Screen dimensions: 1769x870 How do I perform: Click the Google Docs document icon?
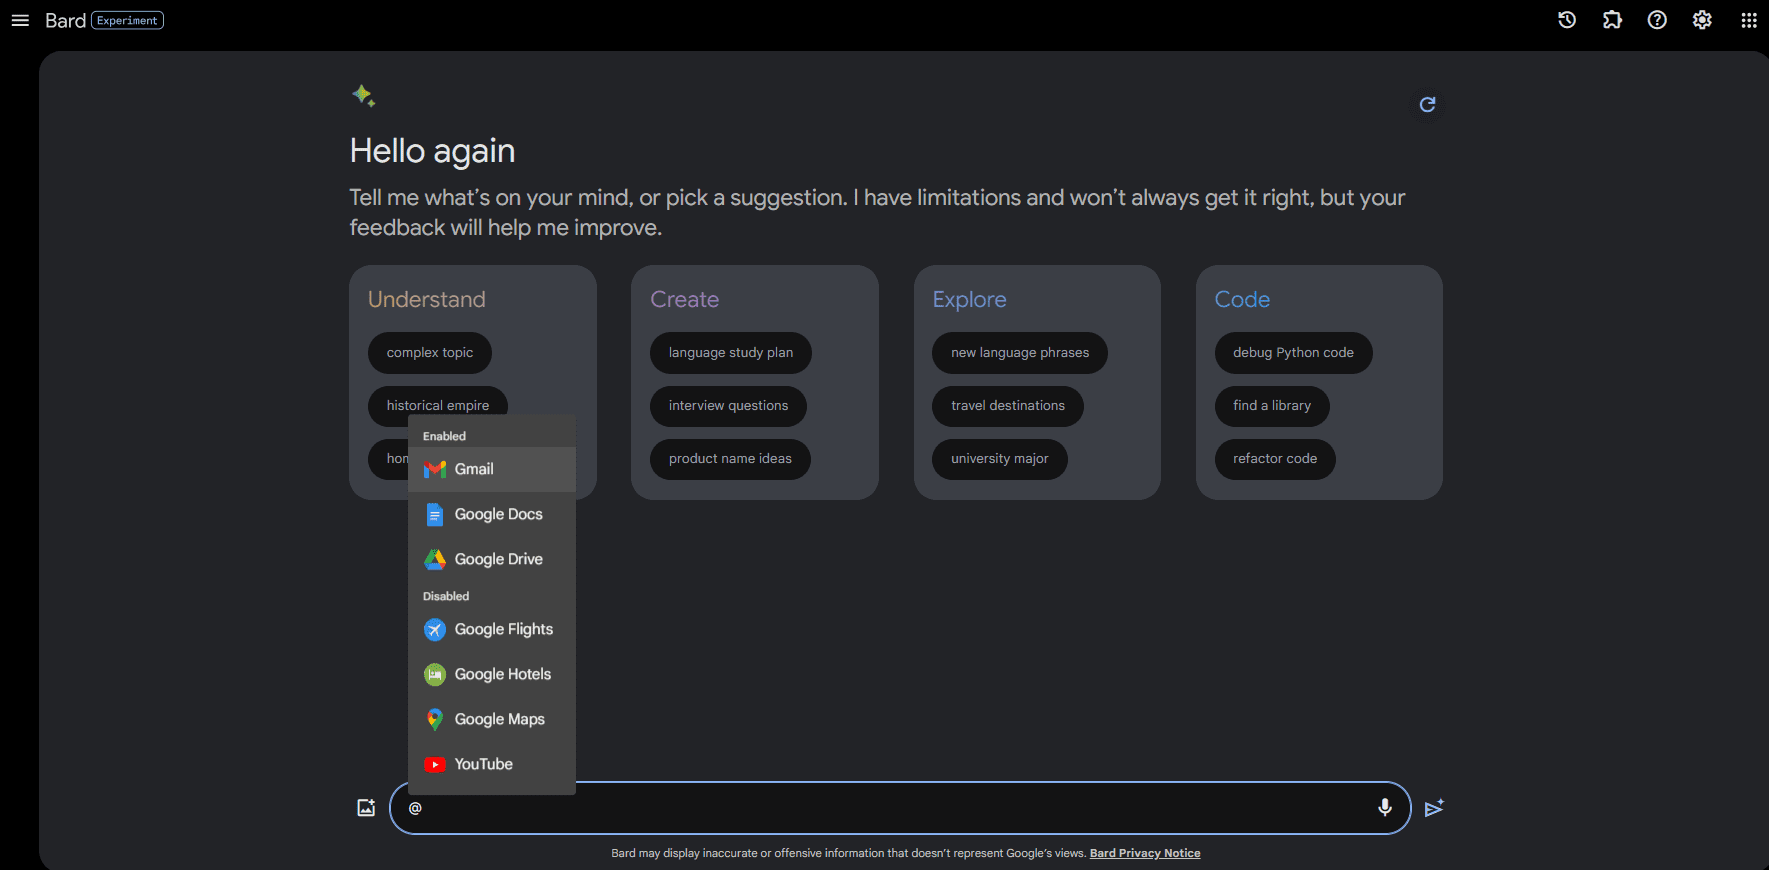(435, 514)
